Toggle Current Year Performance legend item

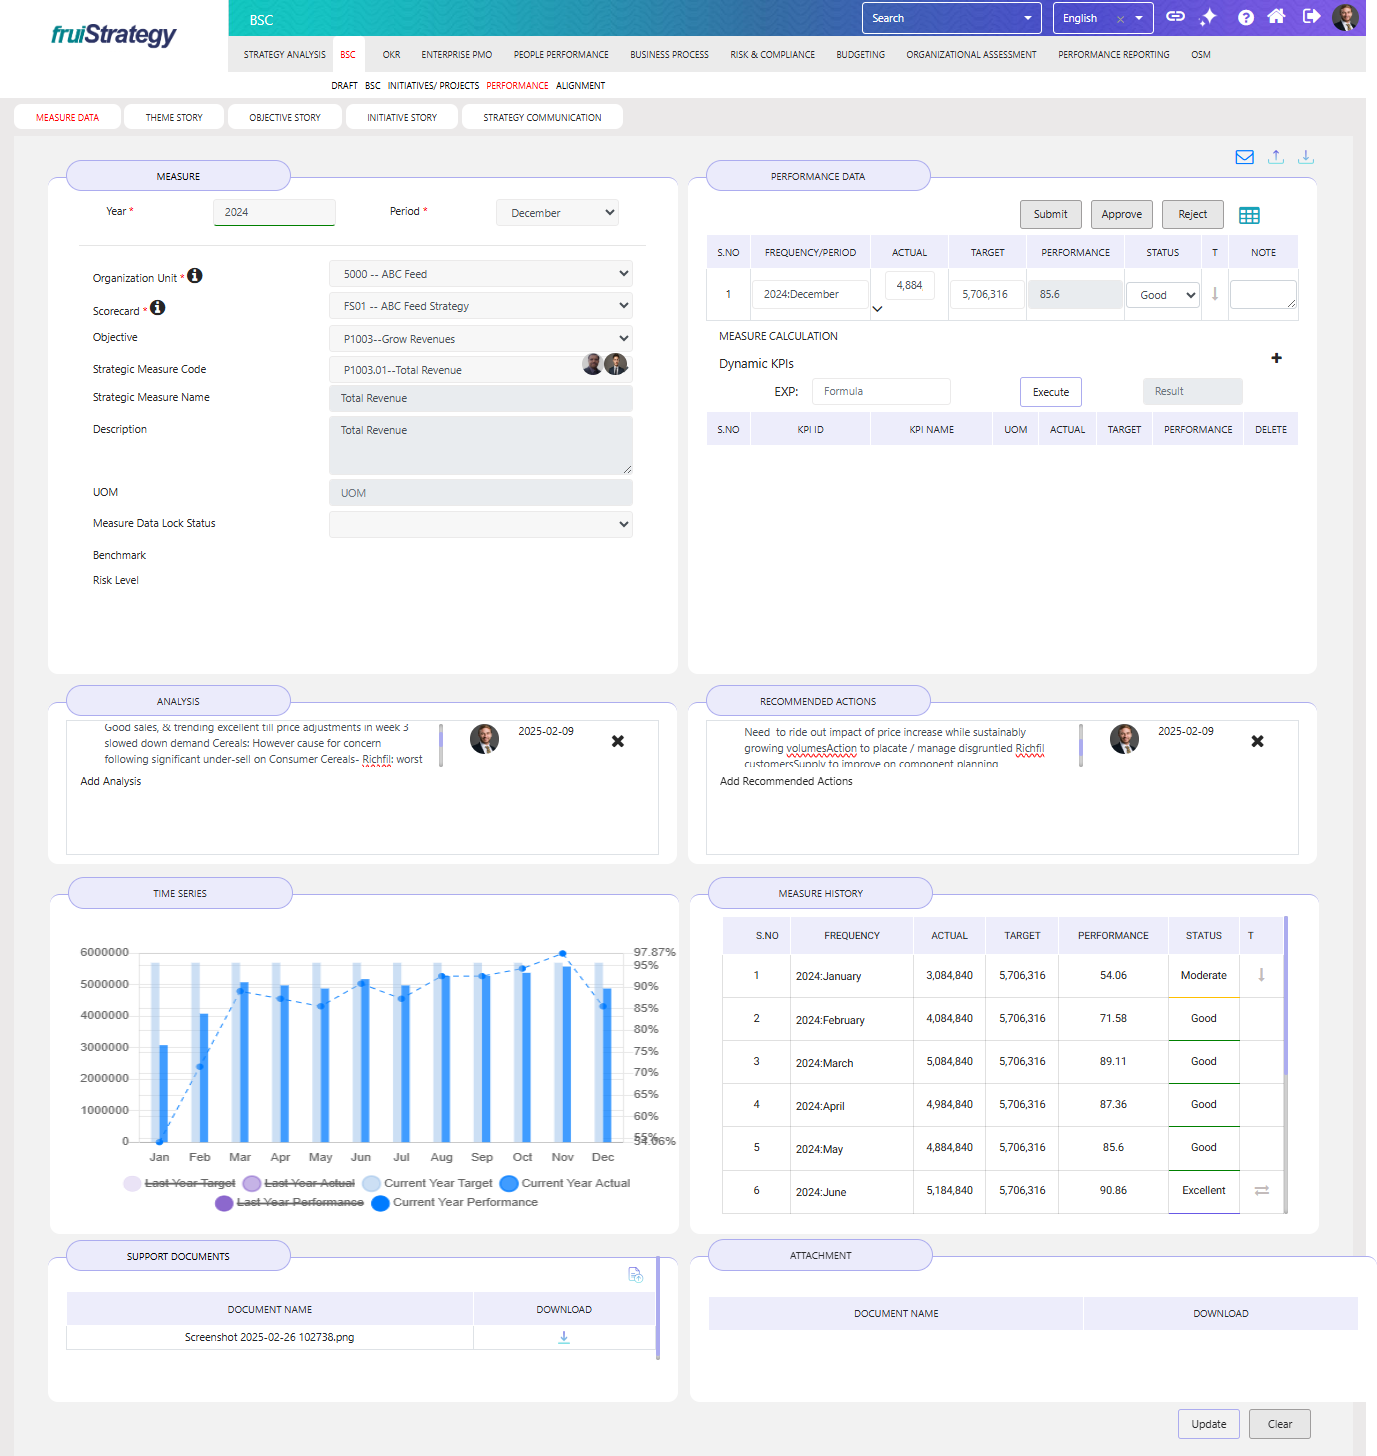point(455,1203)
